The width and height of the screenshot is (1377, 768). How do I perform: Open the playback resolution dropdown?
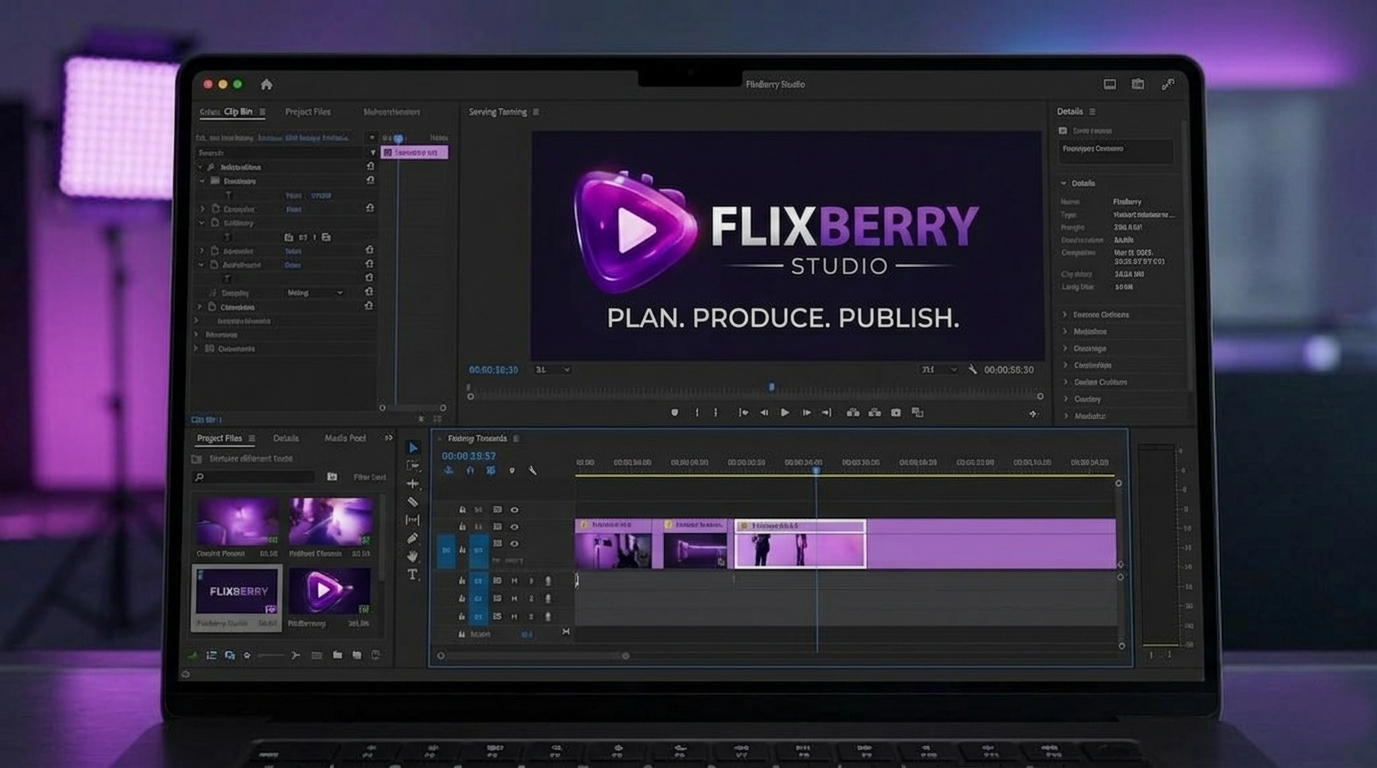click(938, 370)
